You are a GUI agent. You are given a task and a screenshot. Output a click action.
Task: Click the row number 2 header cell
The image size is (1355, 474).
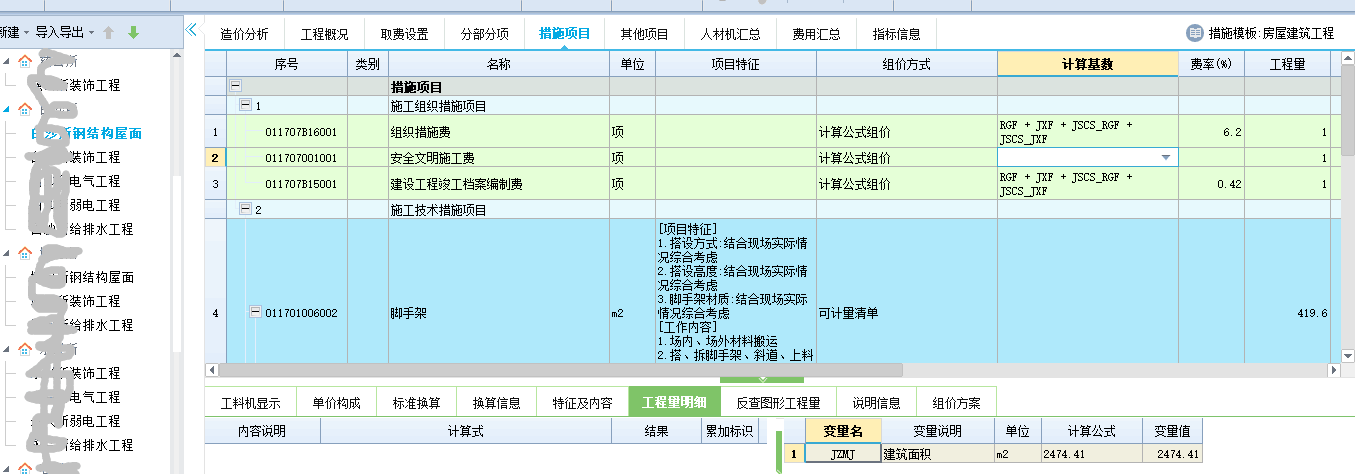pos(215,158)
